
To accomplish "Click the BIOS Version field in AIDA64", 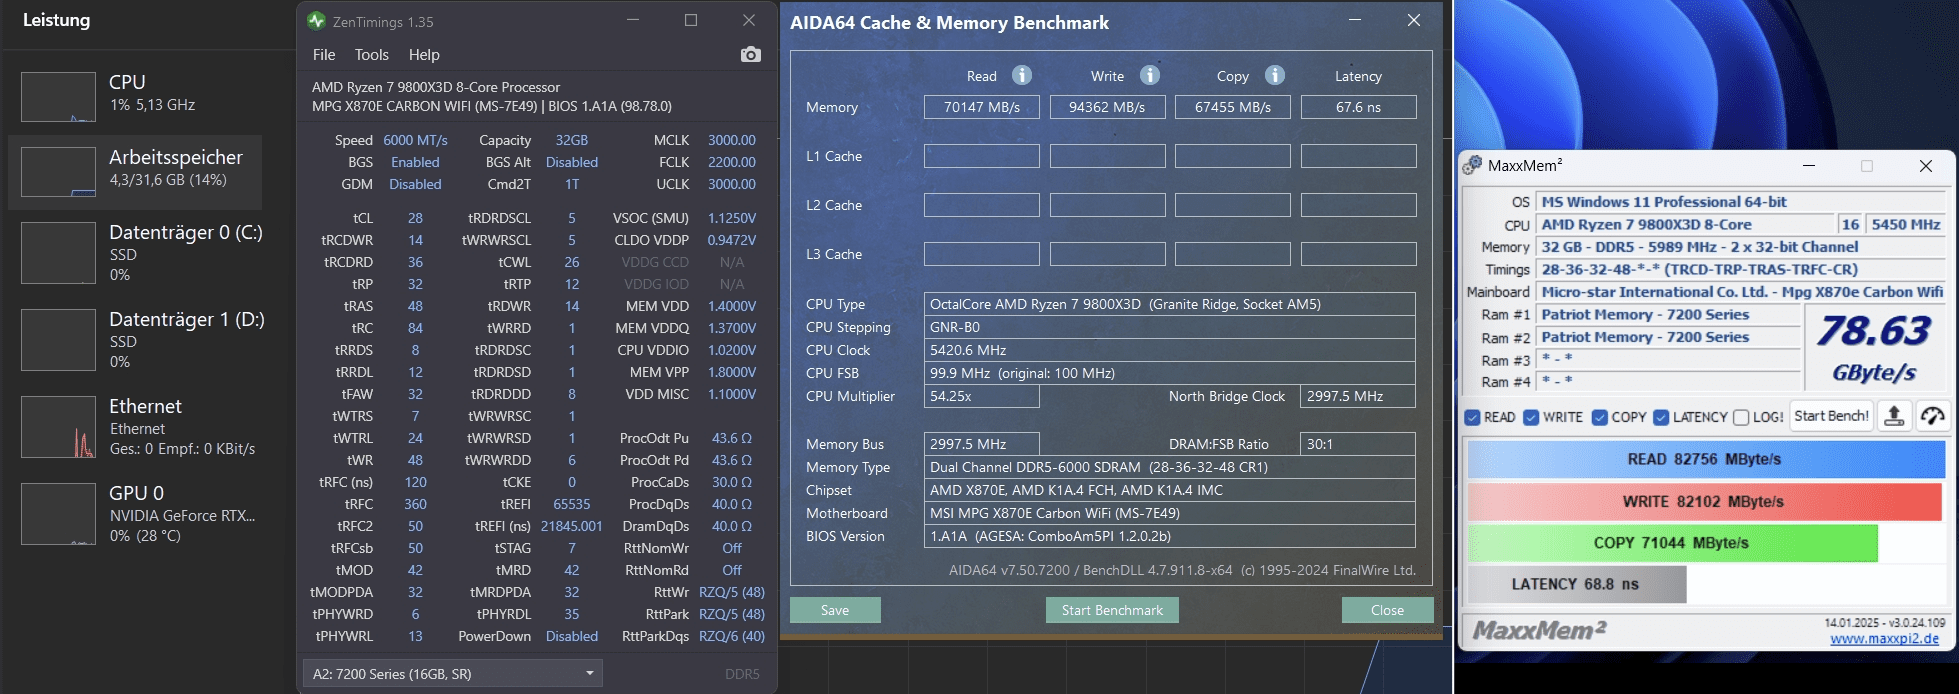I will (1170, 536).
